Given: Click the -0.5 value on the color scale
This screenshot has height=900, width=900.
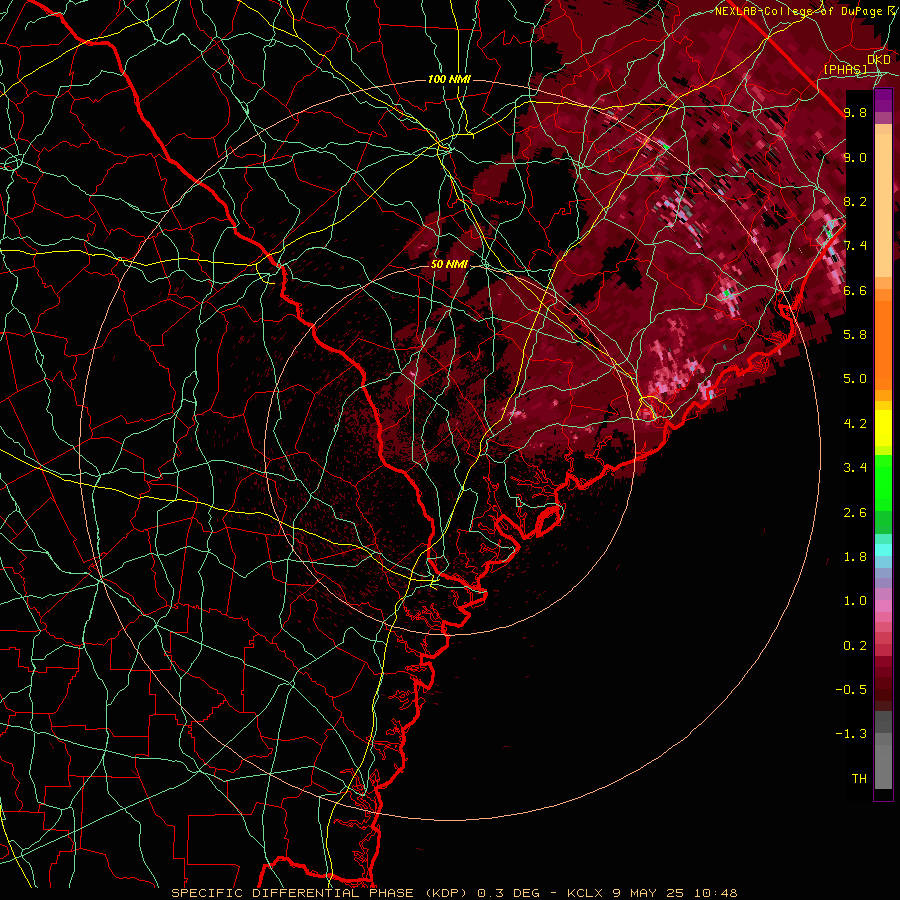Looking at the screenshot, I should pos(851,690).
